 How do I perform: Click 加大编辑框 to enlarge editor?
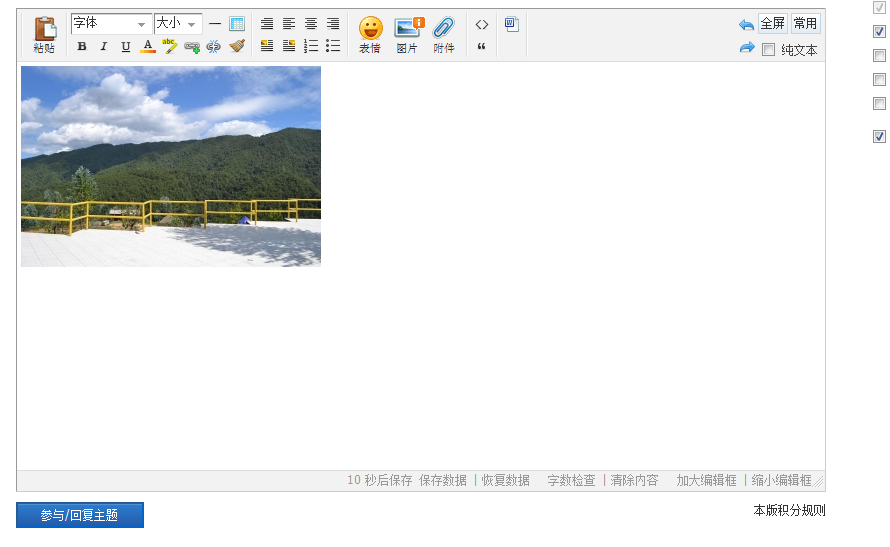[706, 481]
